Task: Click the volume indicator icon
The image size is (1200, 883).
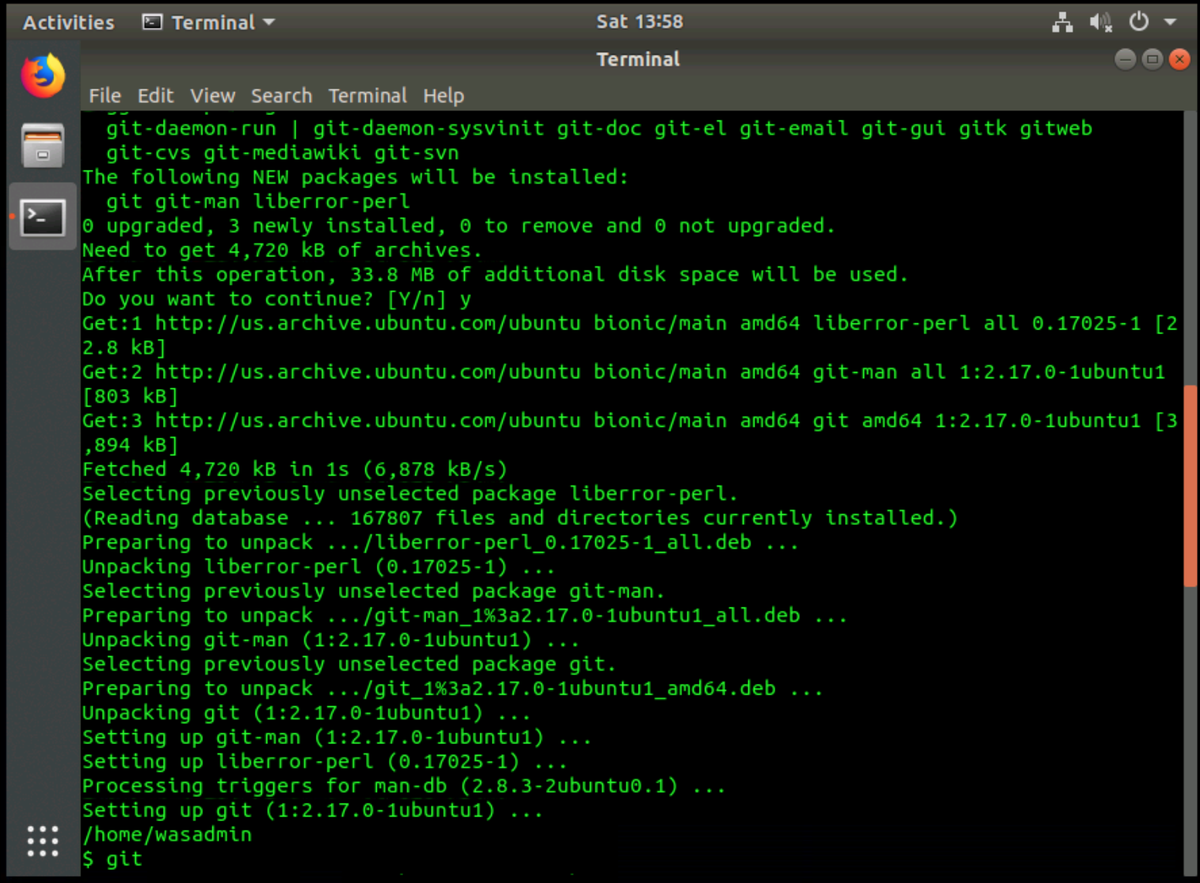Action: pos(1100,21)
